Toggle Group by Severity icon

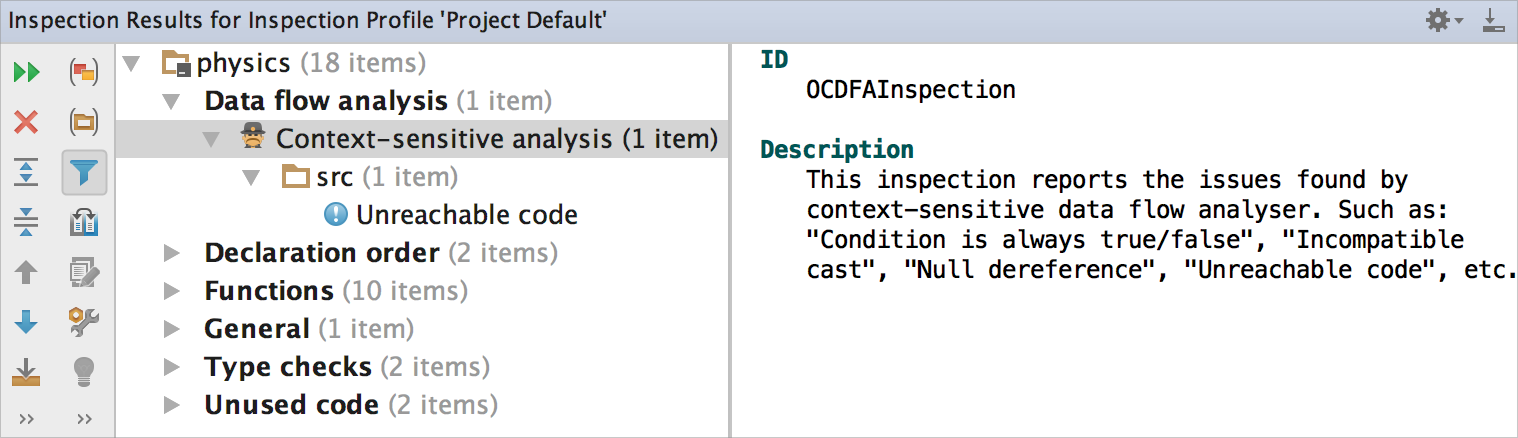(x=84, y=72)
